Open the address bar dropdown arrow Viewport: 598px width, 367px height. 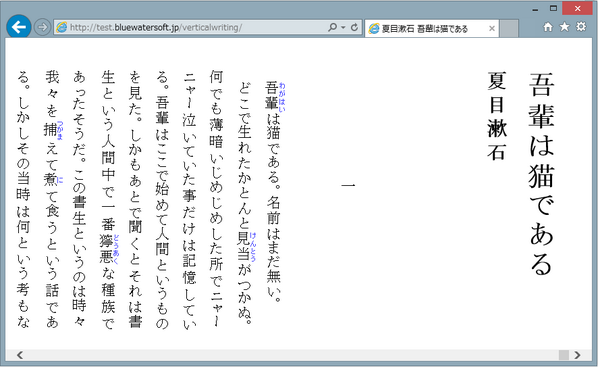pyautogui.click(x=343, y=27)
